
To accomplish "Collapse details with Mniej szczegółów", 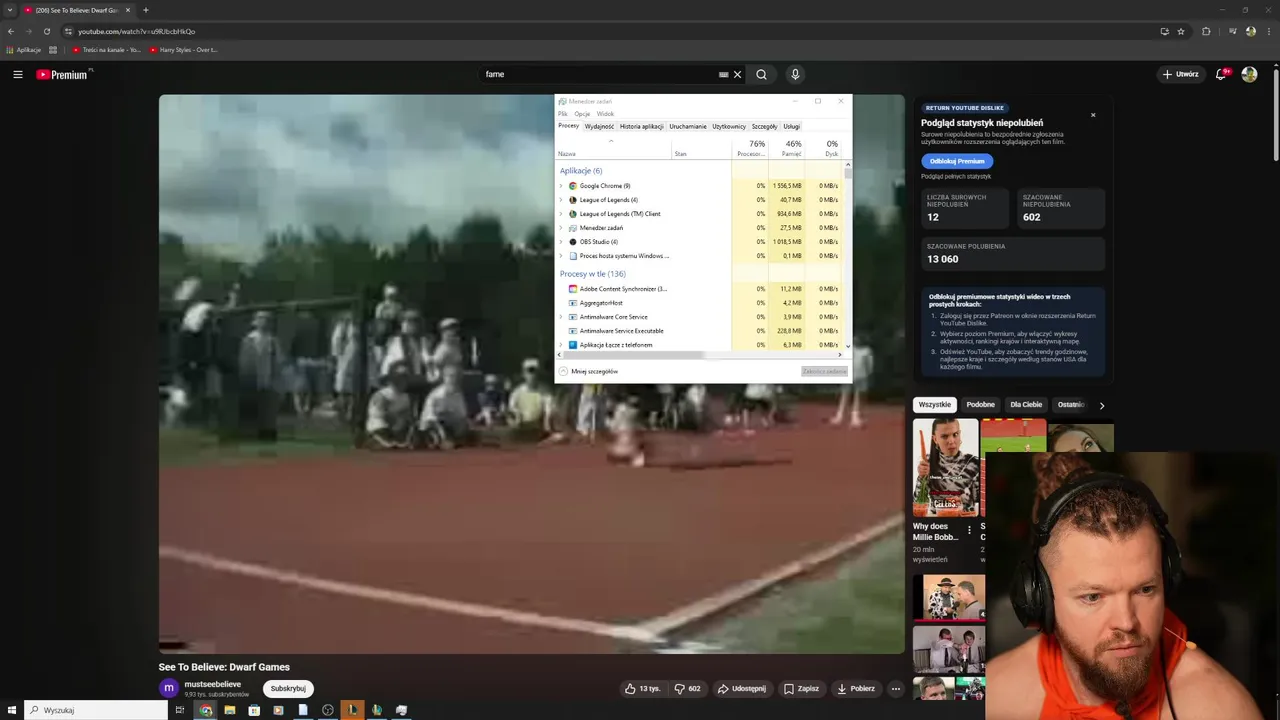I will click(589, 371).
